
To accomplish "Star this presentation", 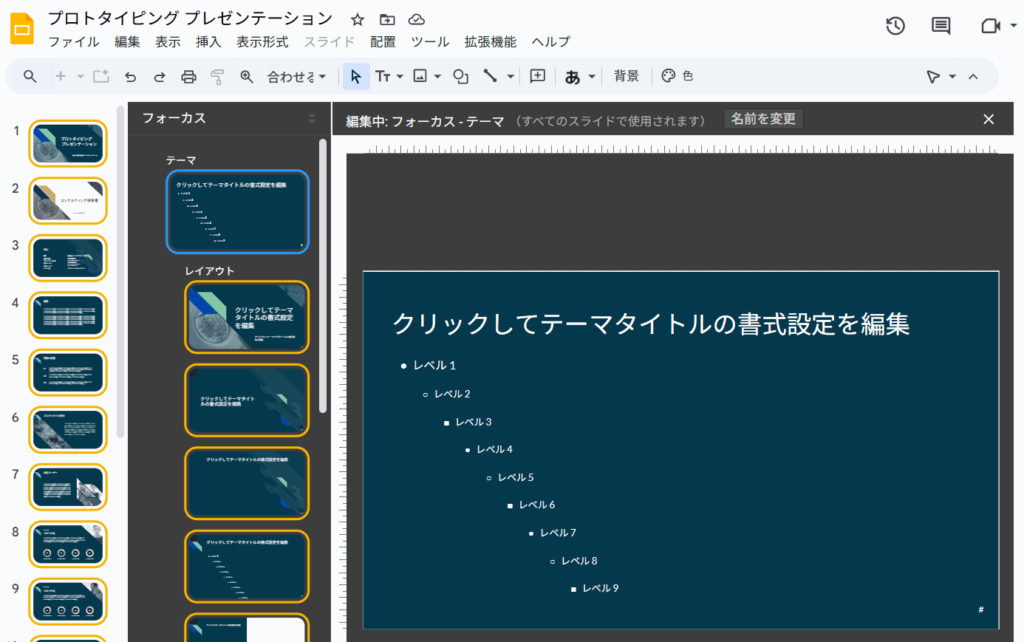I will tap(358, 19).
